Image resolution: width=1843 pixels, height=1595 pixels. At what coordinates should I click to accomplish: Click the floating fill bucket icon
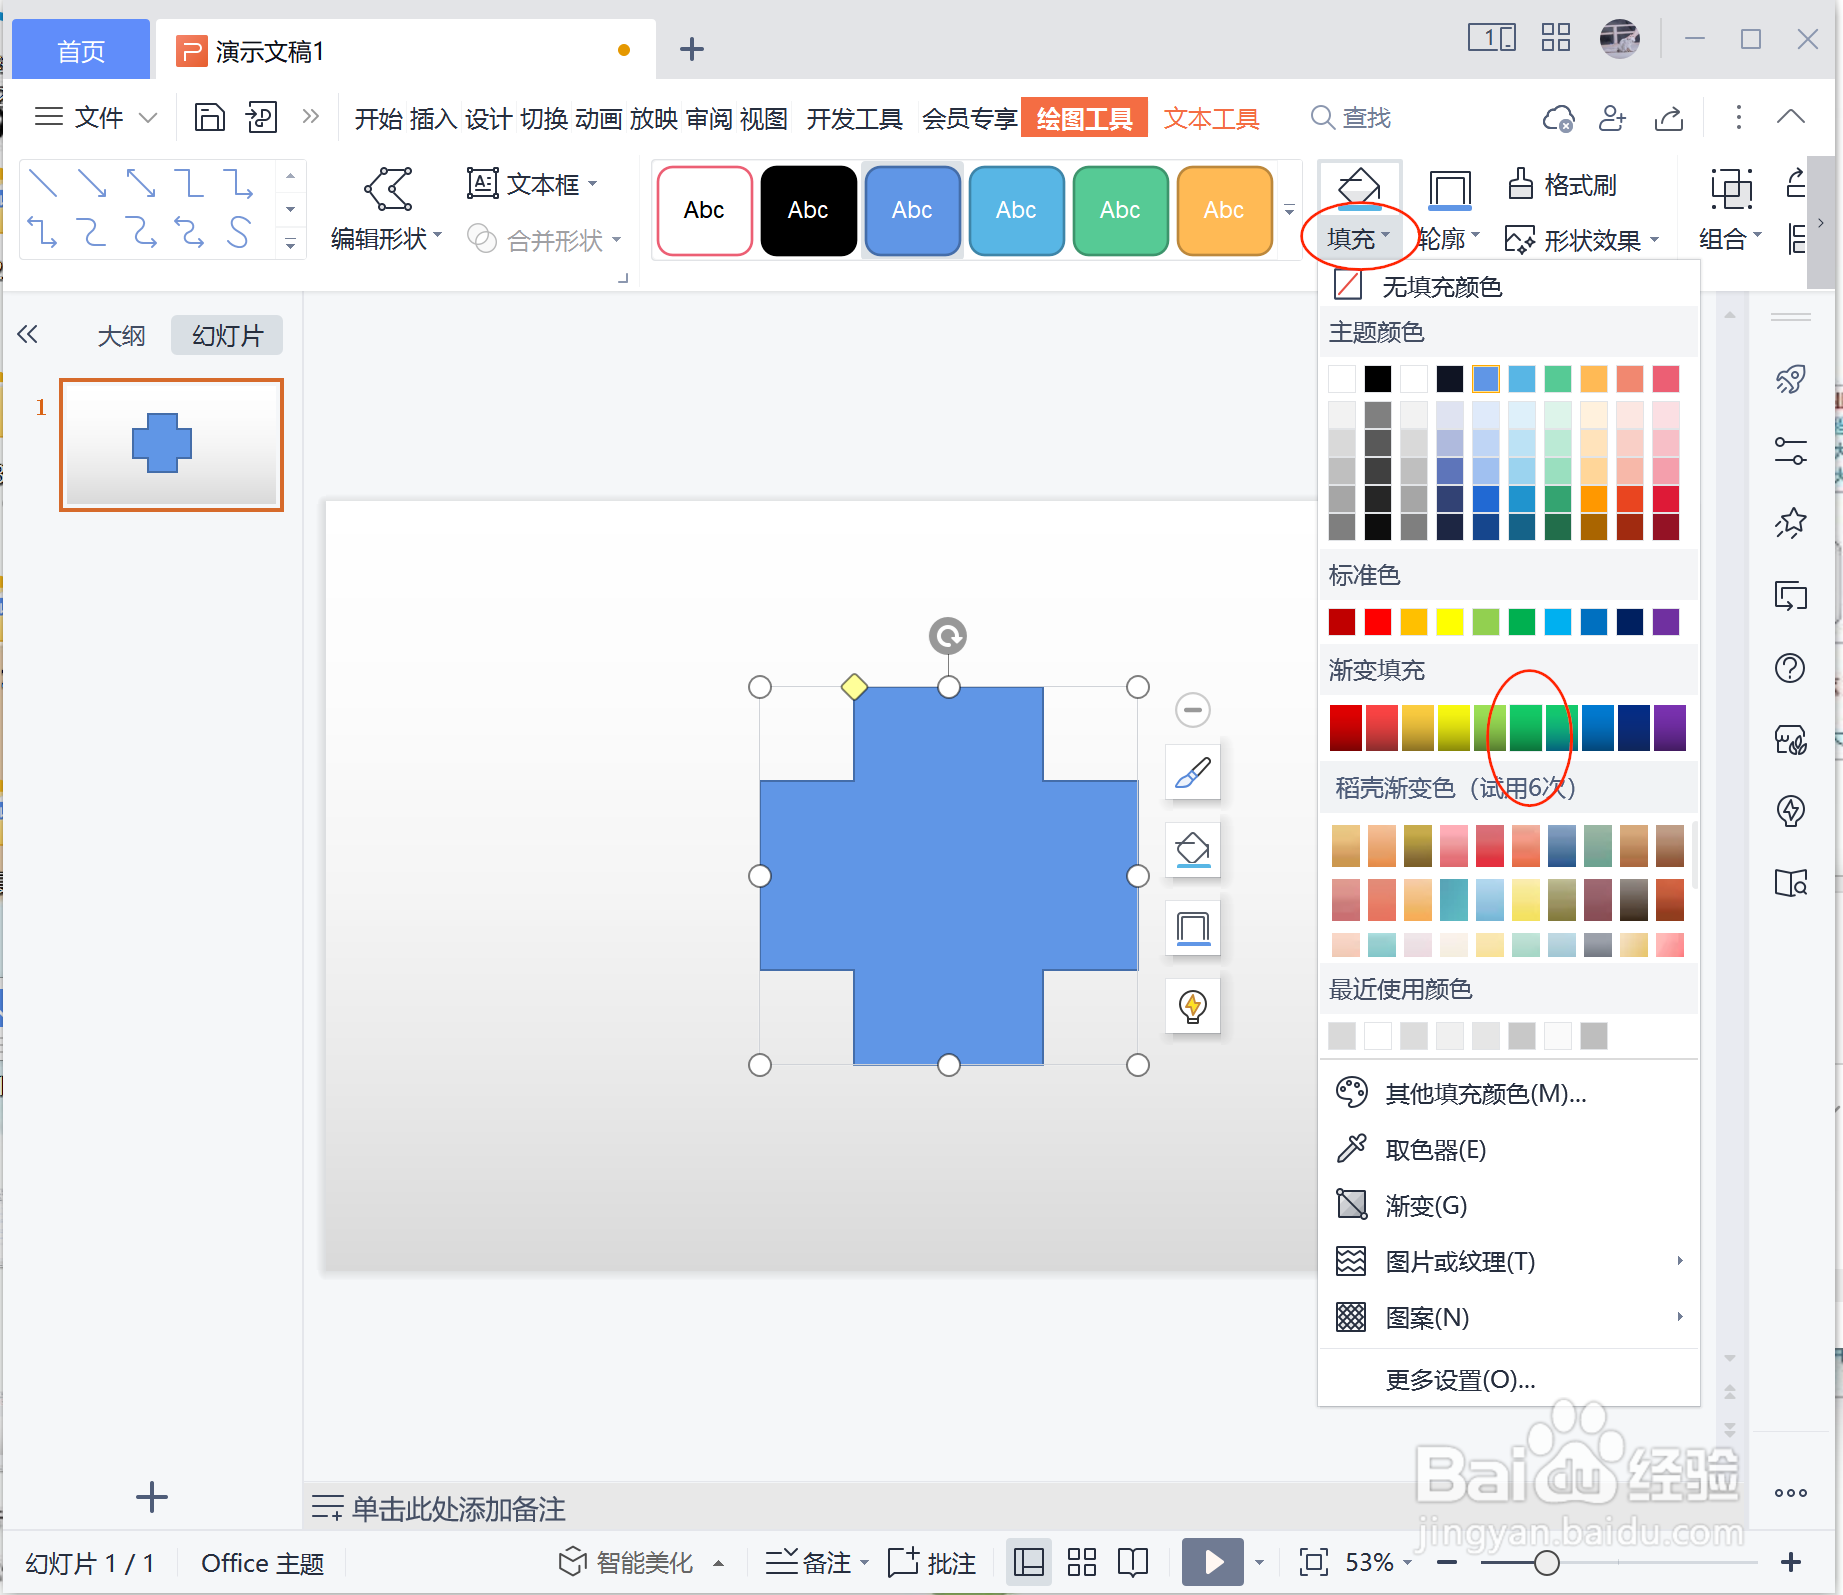1193,850
